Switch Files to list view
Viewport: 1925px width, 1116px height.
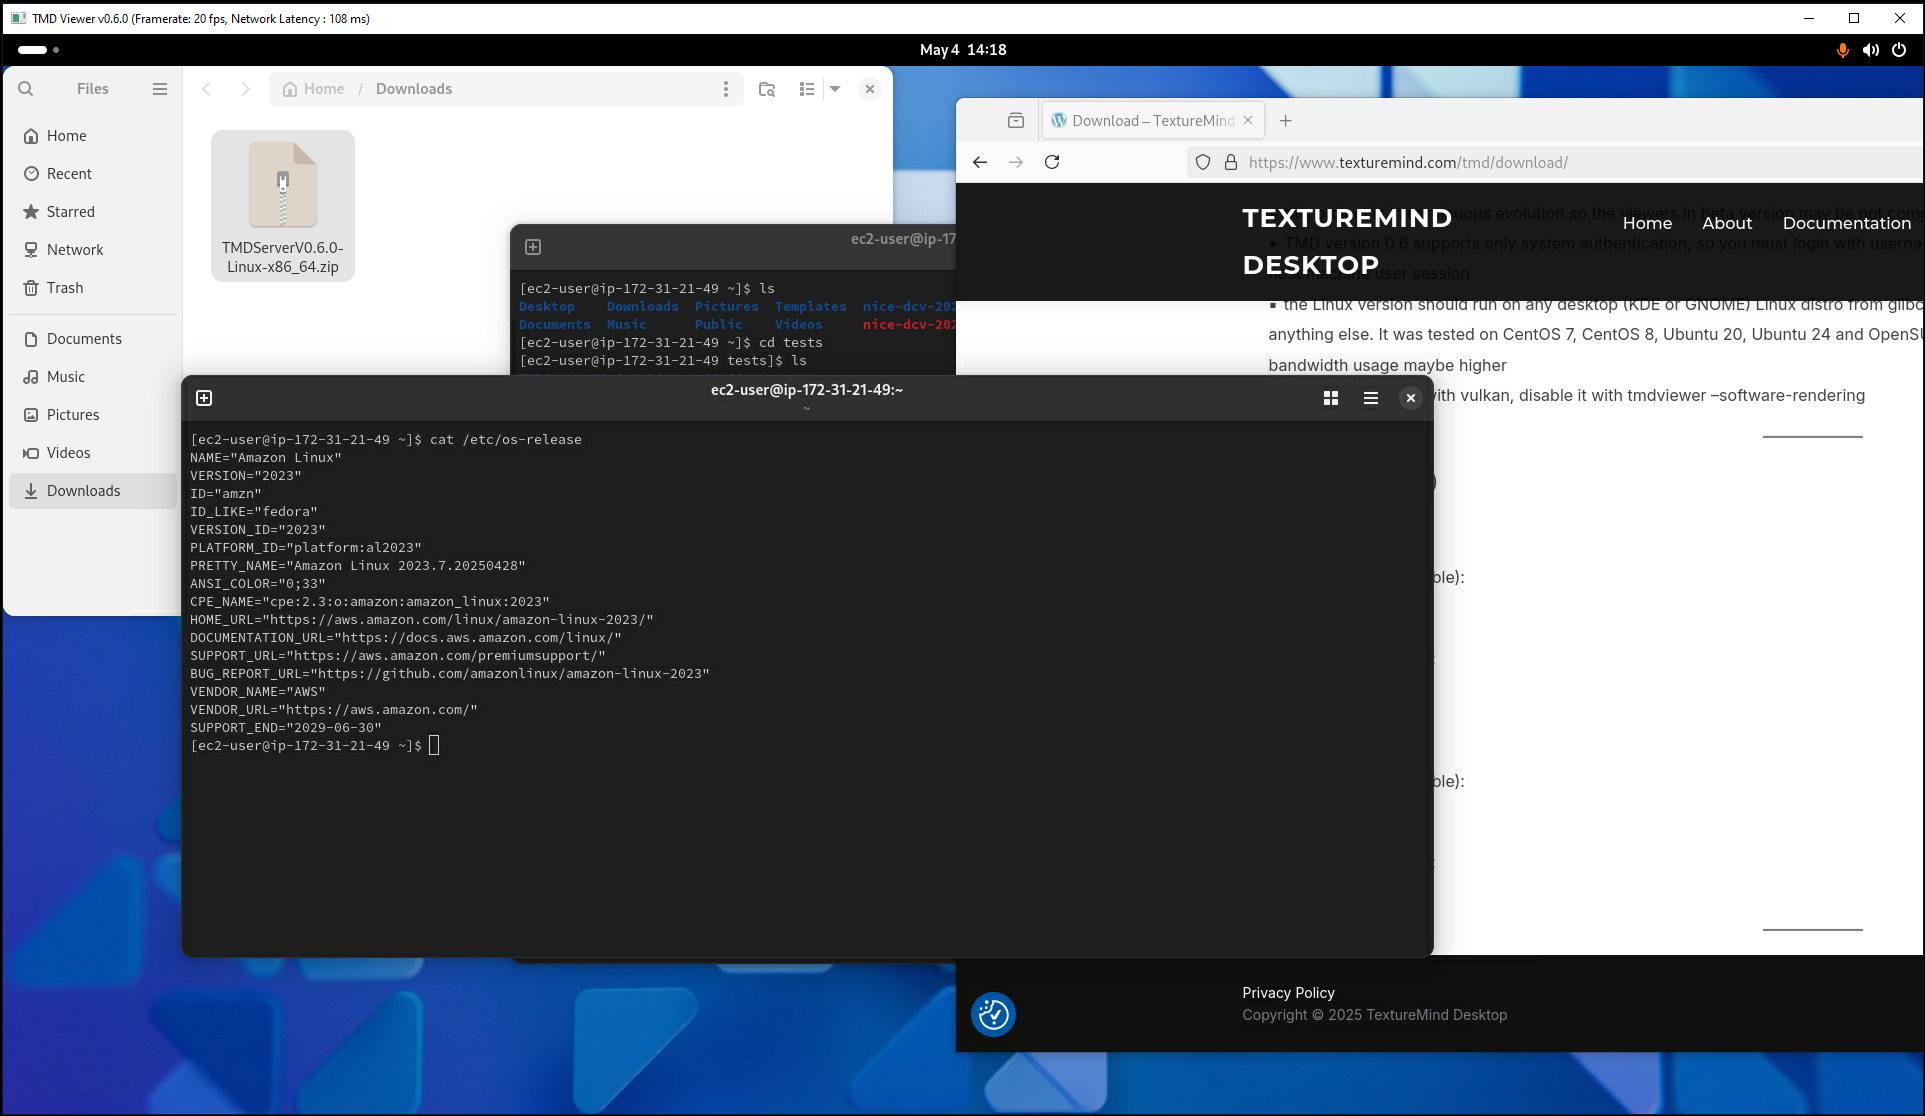click(x=807, y=89)
